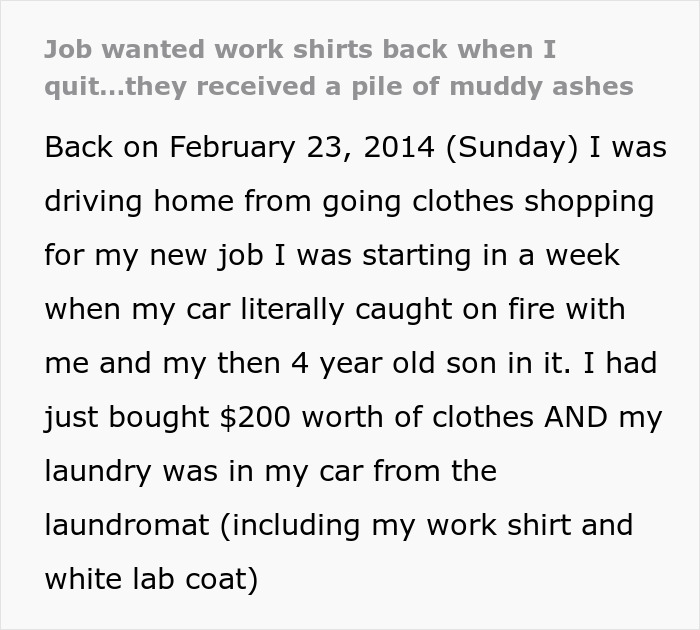Image resolution: width=700 pixels, height=630 pixels.
Task: Click the word "(Sunday)" in the first line
Action: point(511,148)
